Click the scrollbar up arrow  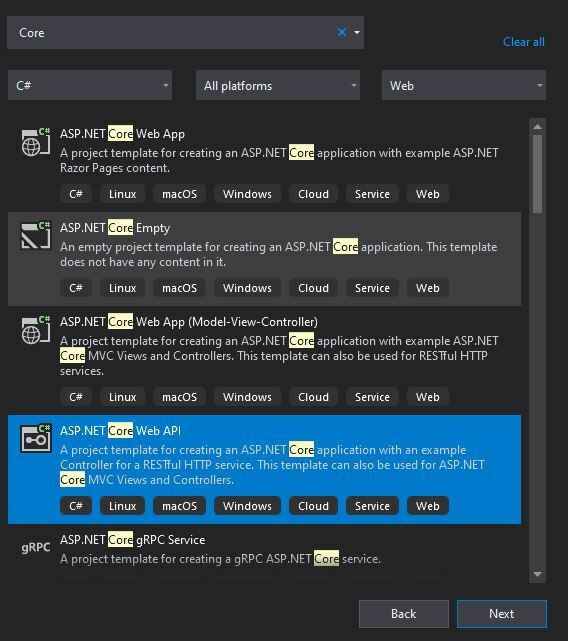point(537,126)
